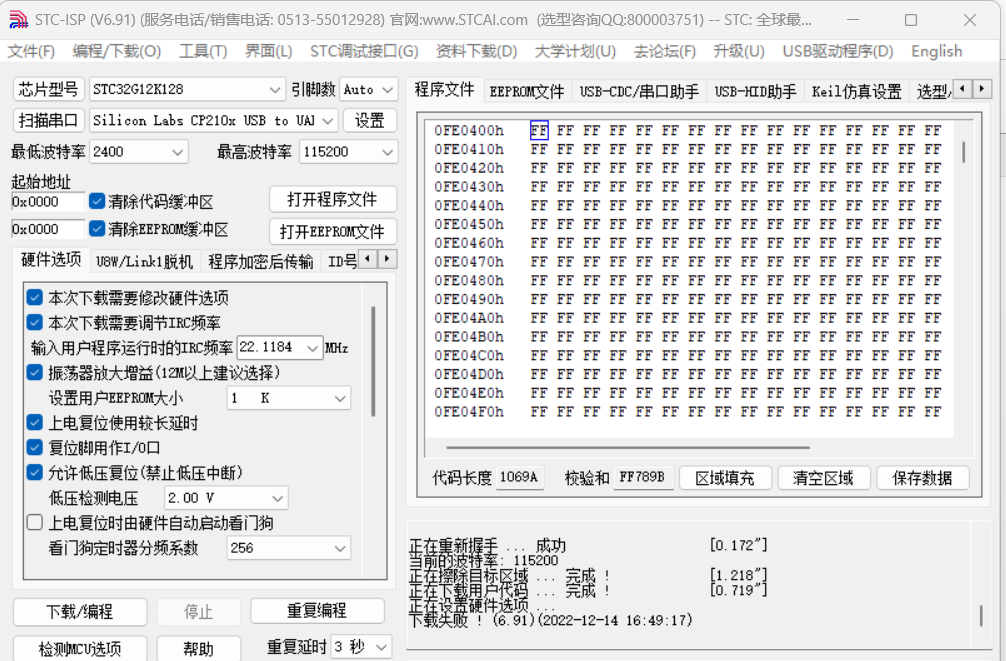The height and width of the screenshot is (661, 1006).
Task: Open the 升级(U) menu
Action: 738,51
